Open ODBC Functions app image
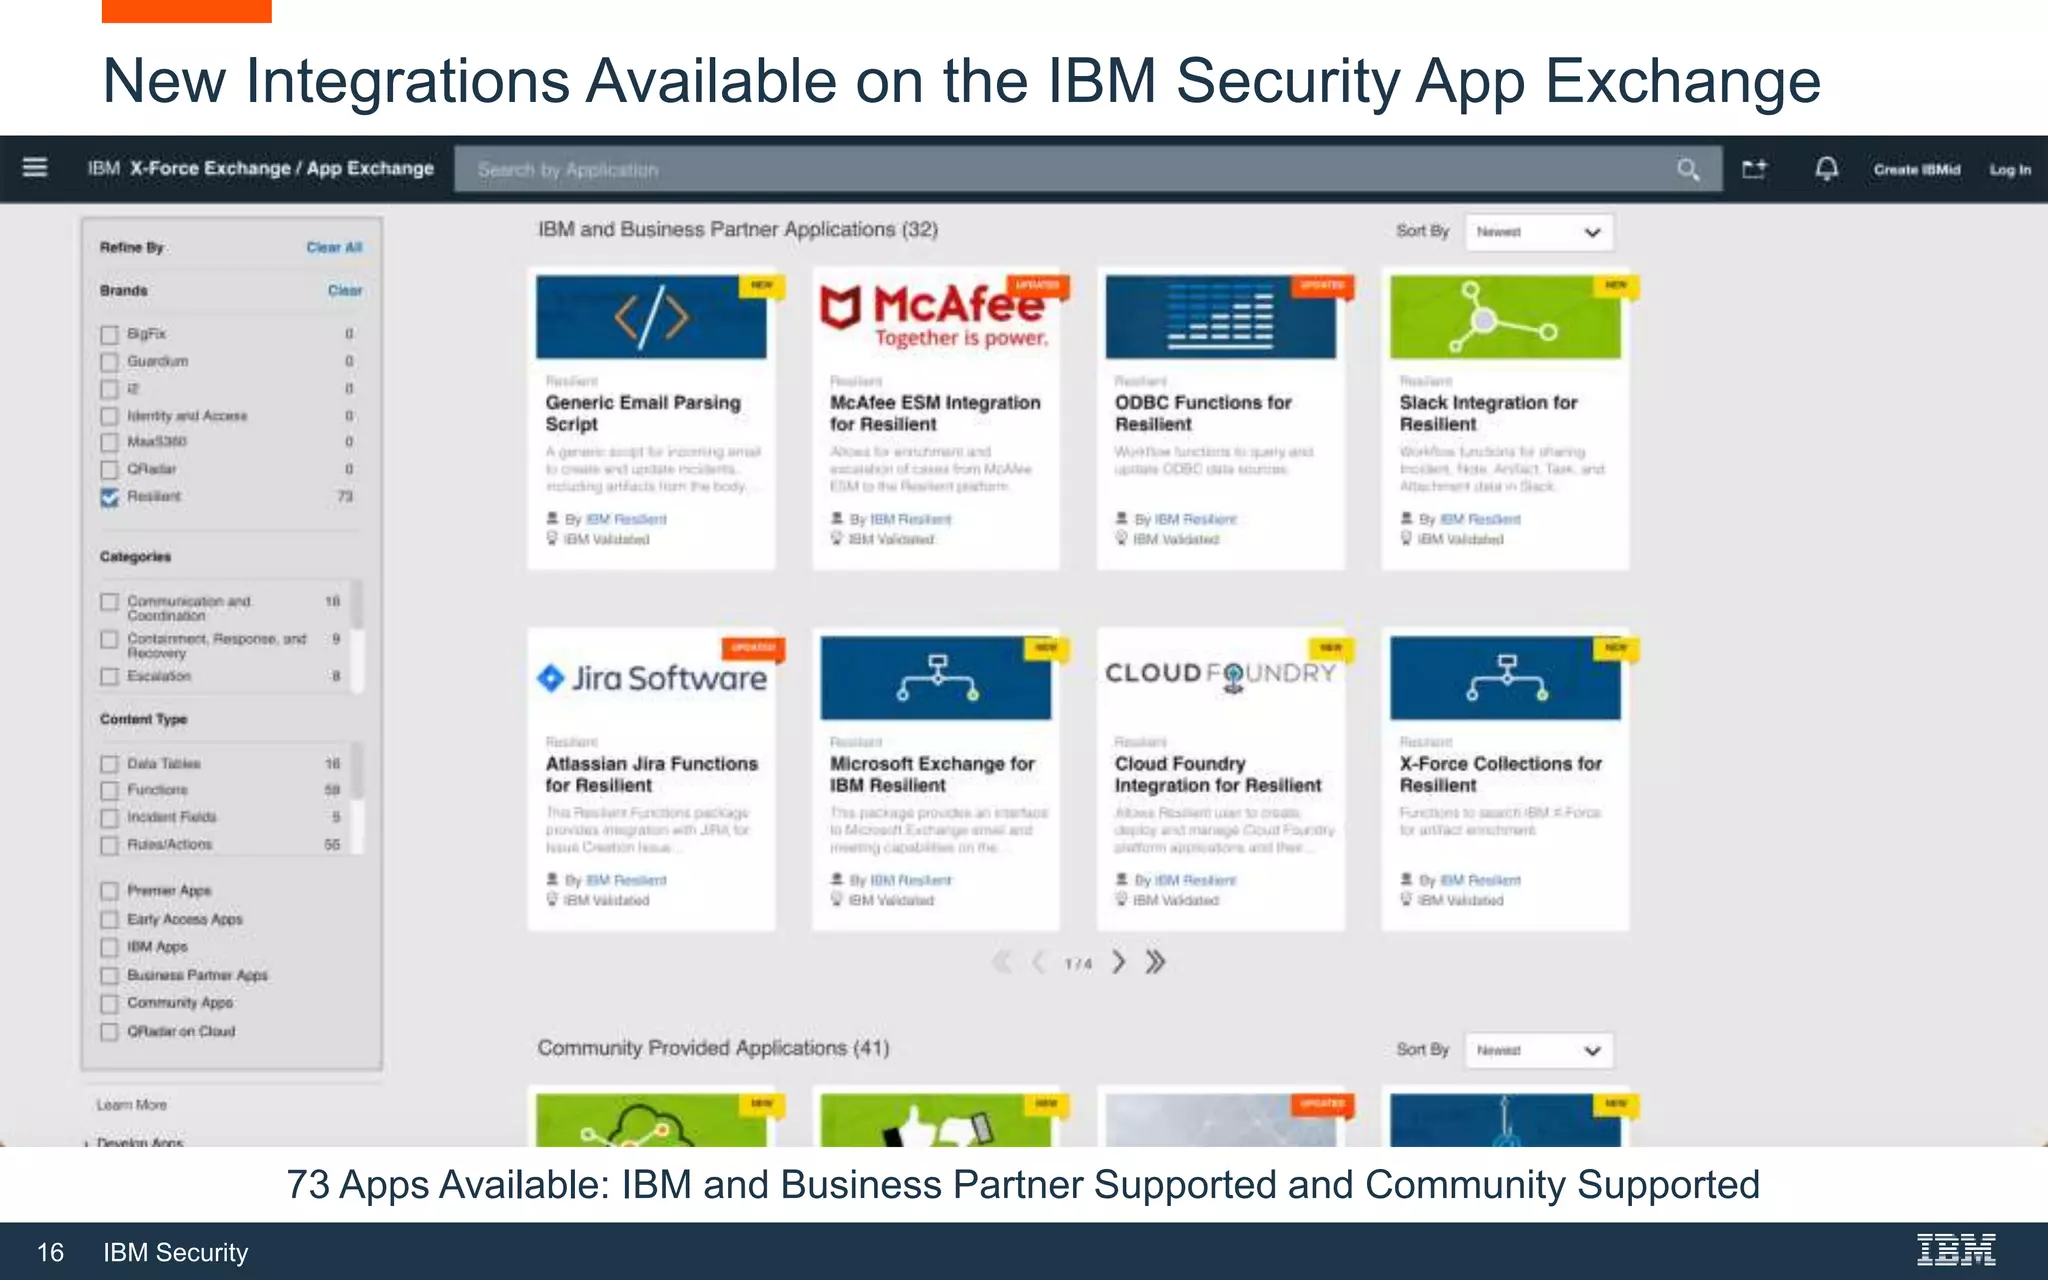 [x=1220, y=317]
